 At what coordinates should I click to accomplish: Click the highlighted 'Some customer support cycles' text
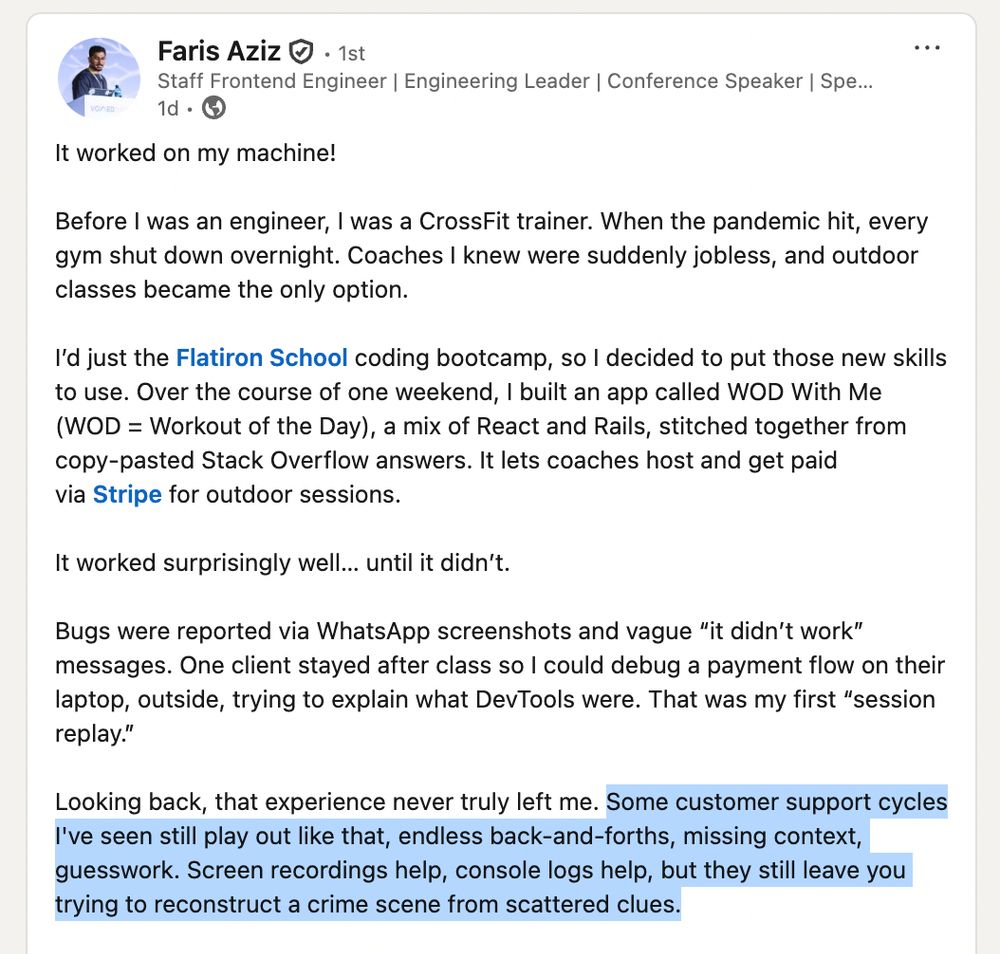[776, 802]
